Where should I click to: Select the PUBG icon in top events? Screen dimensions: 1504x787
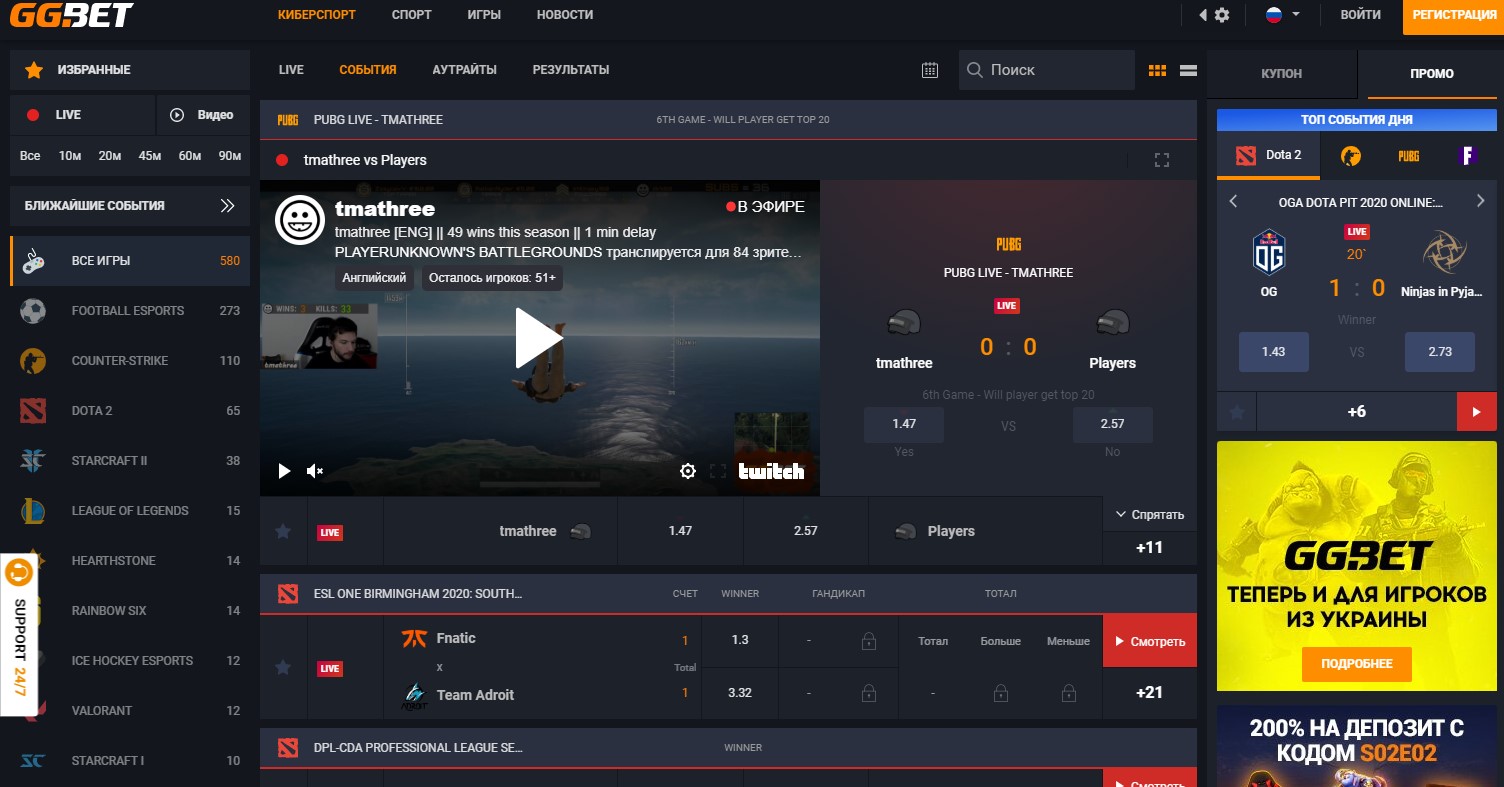point(1408,155)
